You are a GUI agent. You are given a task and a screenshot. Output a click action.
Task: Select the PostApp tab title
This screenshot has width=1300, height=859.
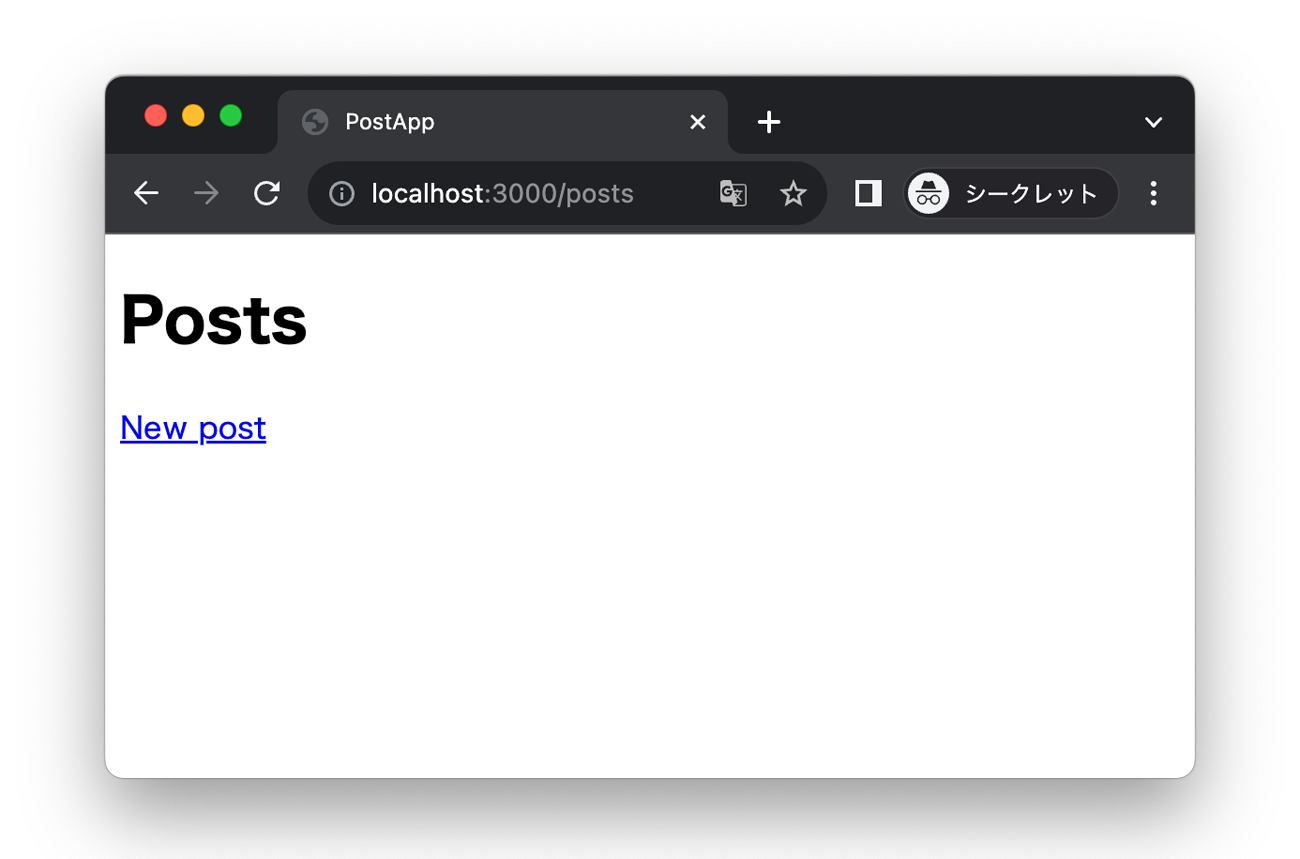pos(390,122)
